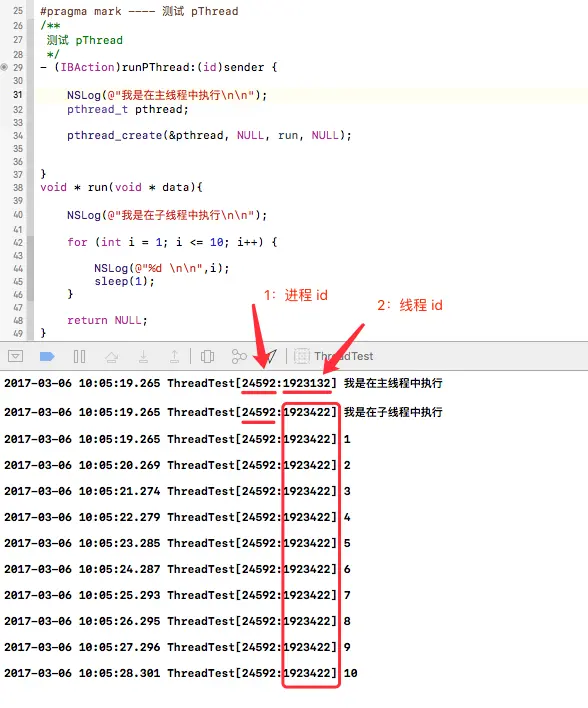Viewport: 588px width, 708px height.
Task: Hide the debug area with the toggle icon
Action: click(16, 356)
